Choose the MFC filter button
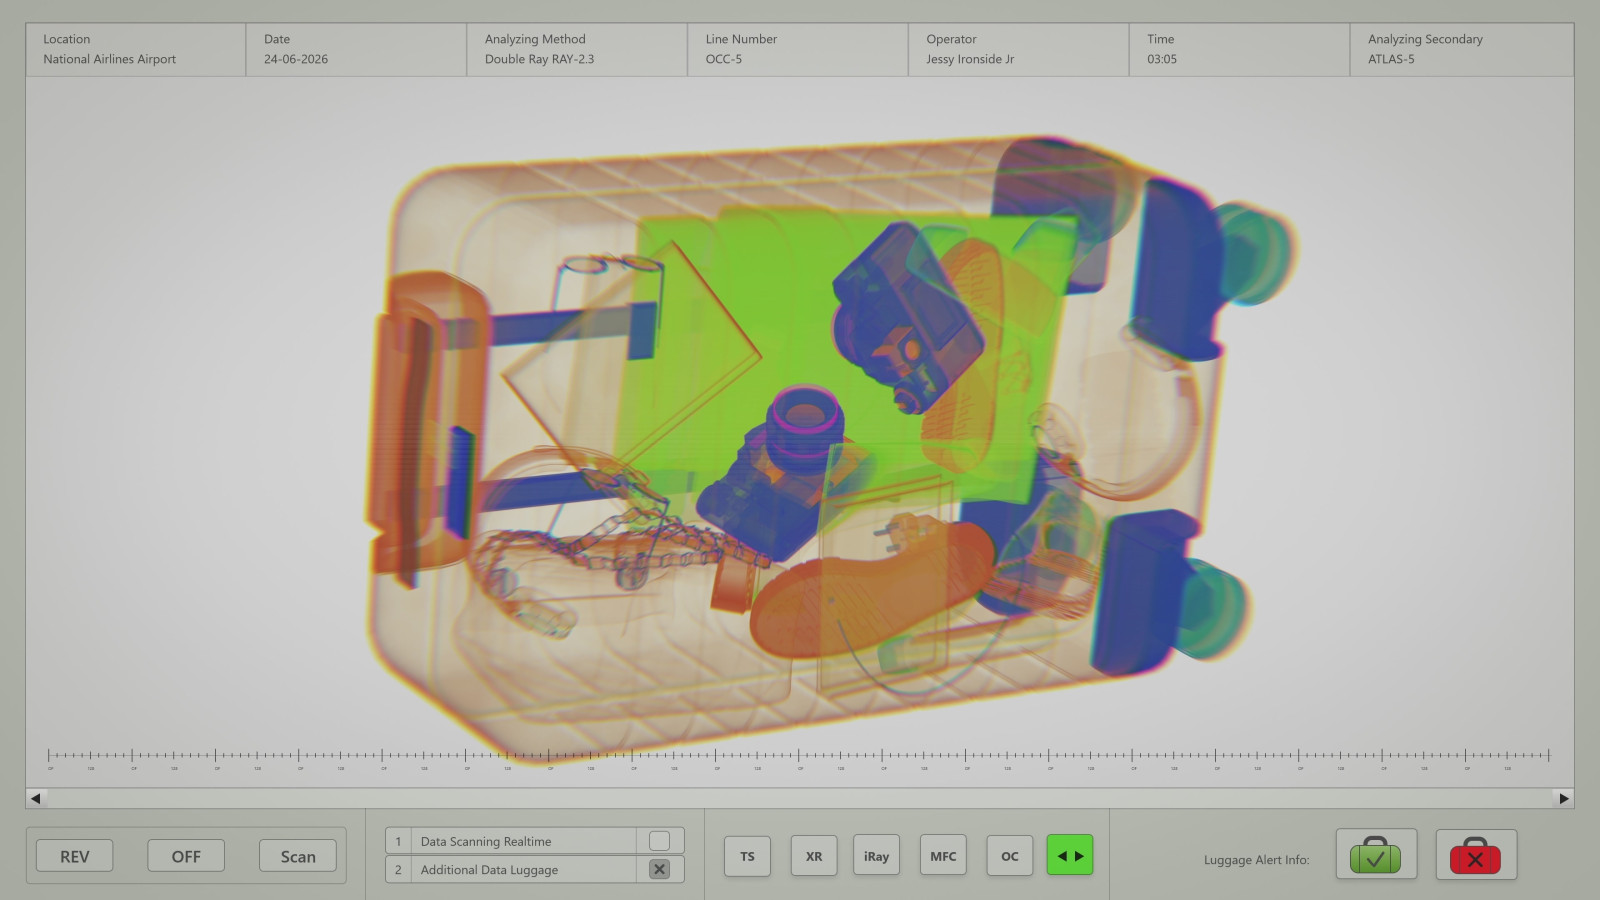The image size is (1600, 900). (943, 856)
